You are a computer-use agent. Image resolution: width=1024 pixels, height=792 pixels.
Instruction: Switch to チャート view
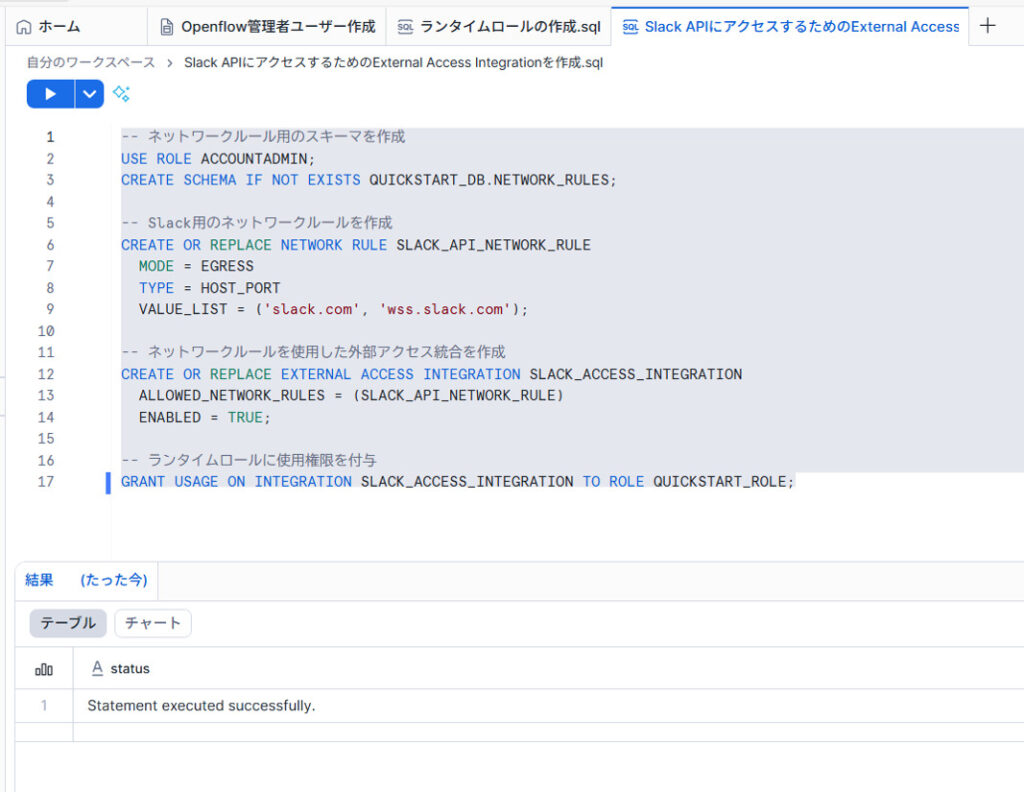(x=153, y=623)
